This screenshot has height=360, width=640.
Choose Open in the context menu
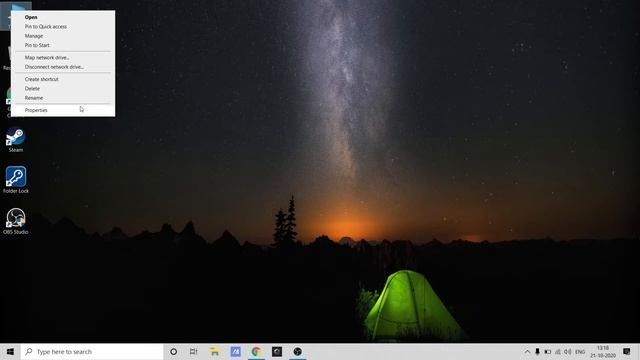(63, 17)
